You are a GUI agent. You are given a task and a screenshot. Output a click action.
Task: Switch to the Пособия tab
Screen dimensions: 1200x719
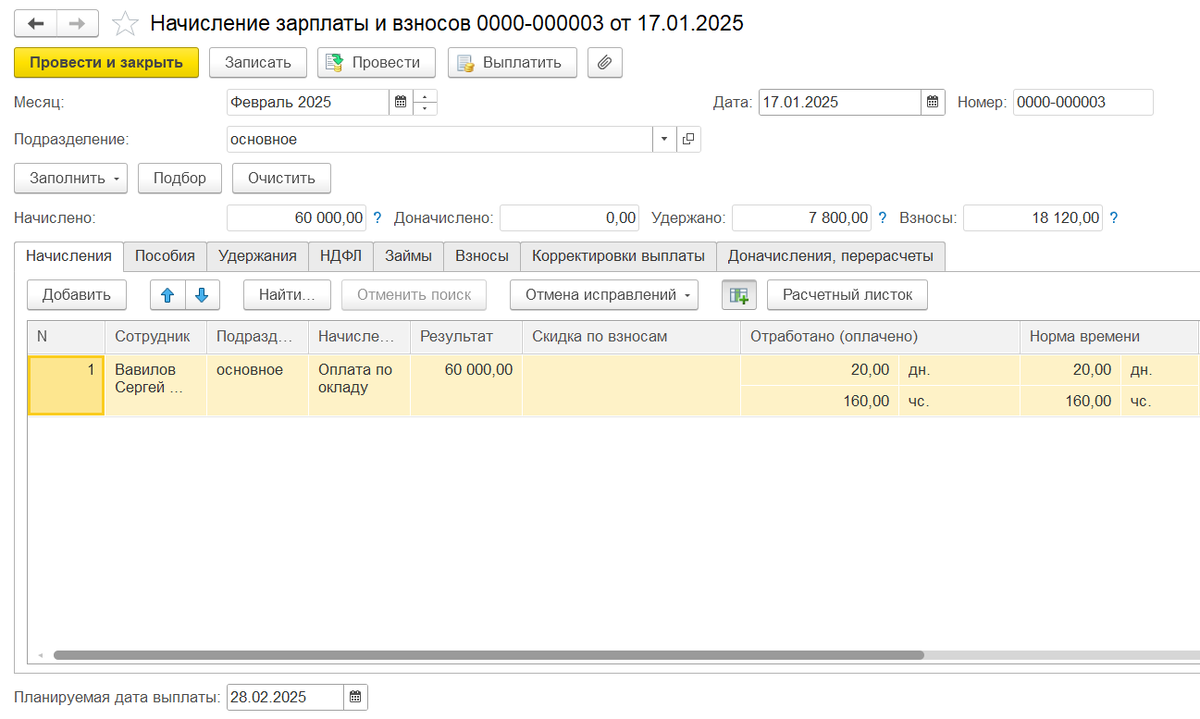coord(165,256)
